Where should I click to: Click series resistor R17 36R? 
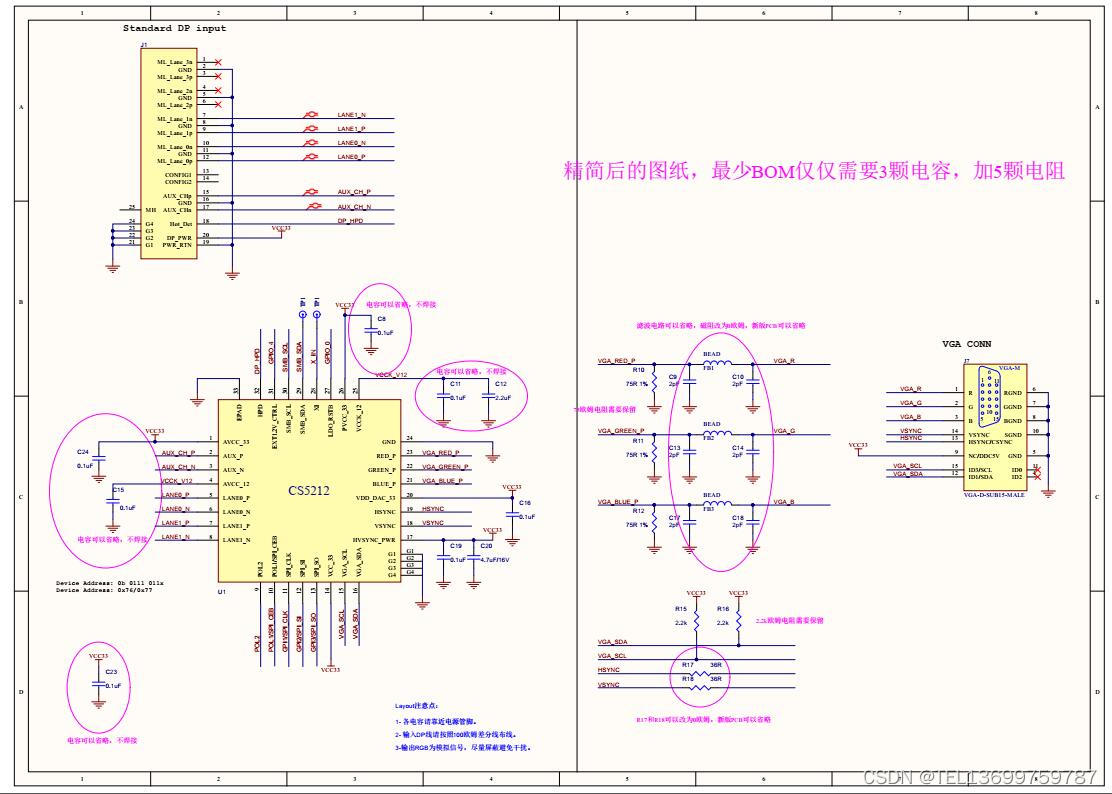pyautogui.click(x=700, y=673)
